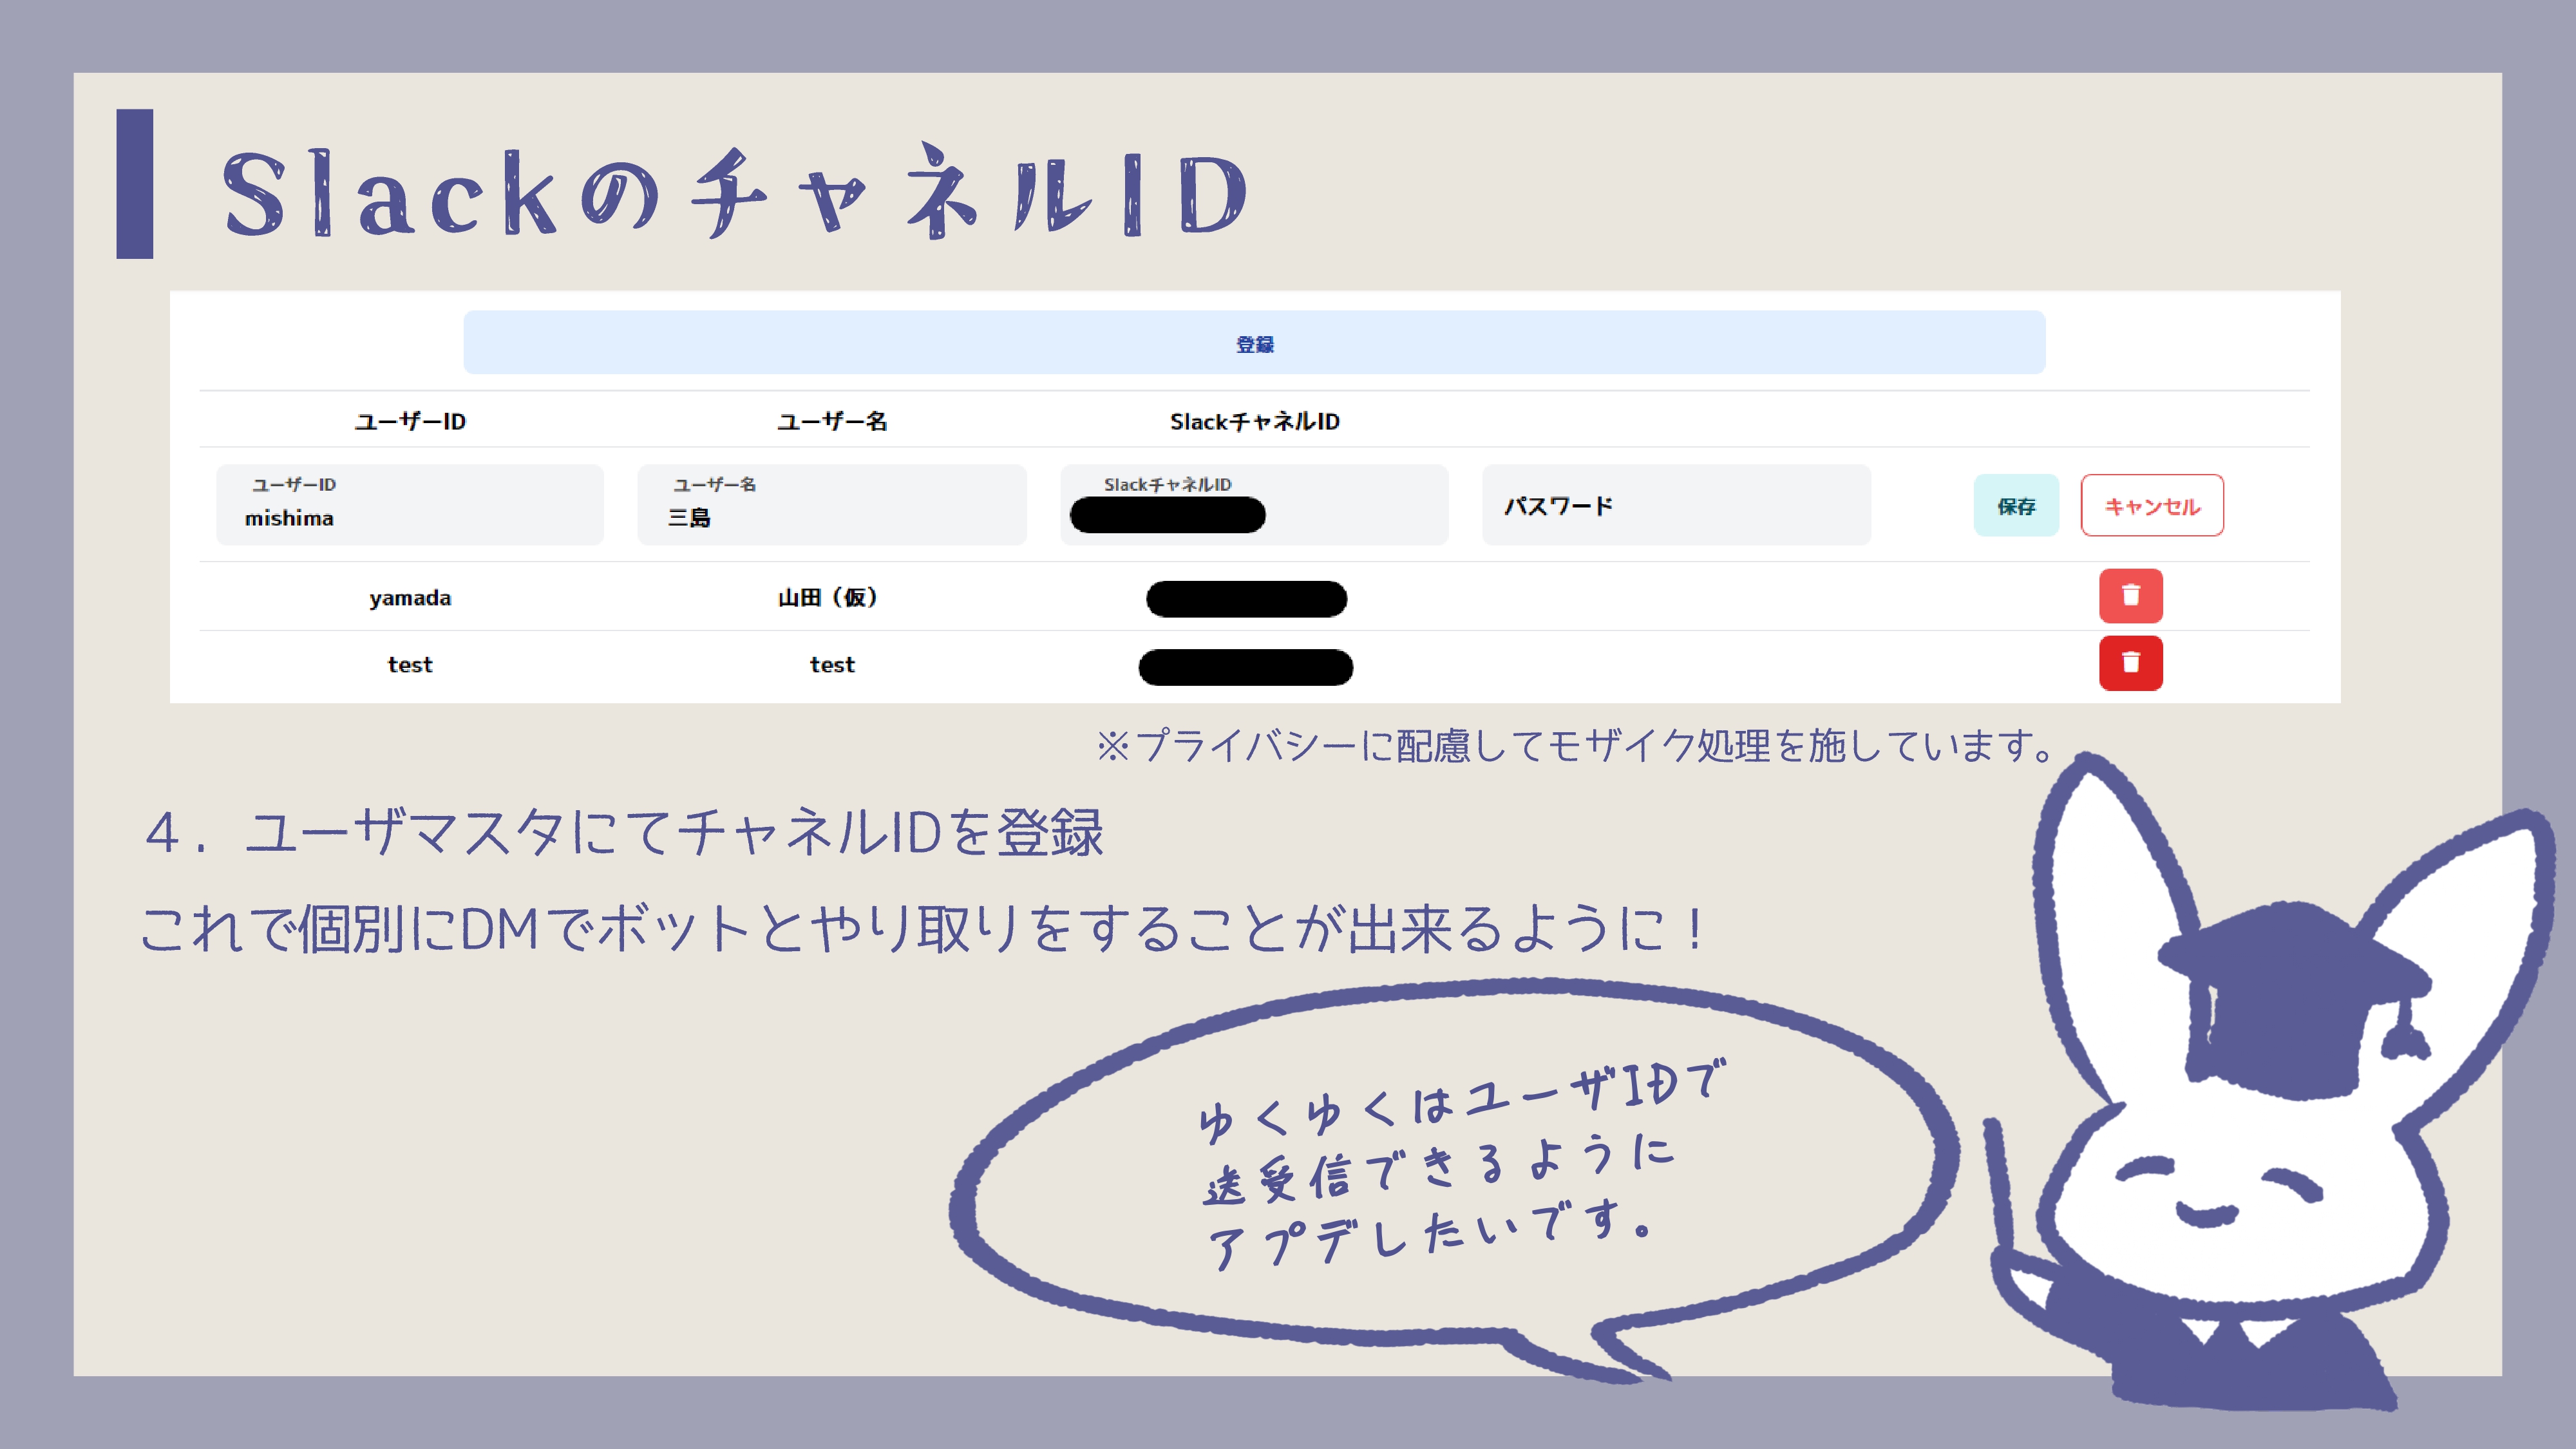Focus the ユーザーID field containing mishima
The width and height of the screenshot is (2576, 1449).
coord(410,505)
